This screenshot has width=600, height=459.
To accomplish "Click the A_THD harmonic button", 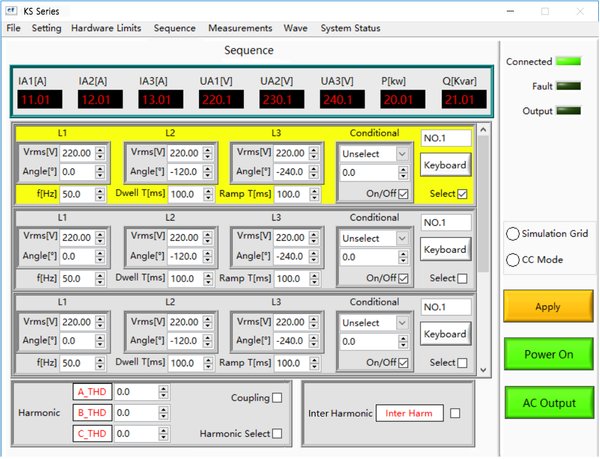I will [x=92, y=392].
